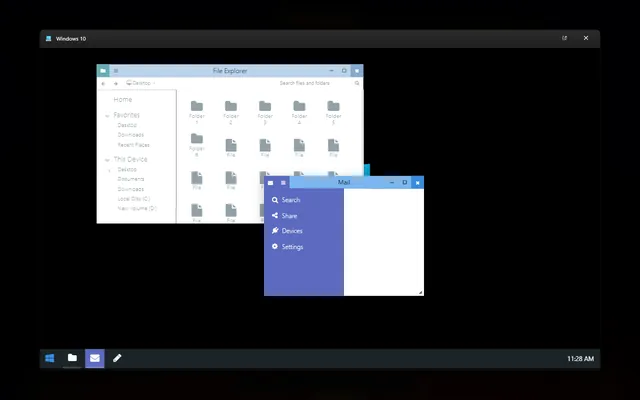The image size is (640, 400).
Task: Select Folder 6 icon
Action: click(197, 138)
